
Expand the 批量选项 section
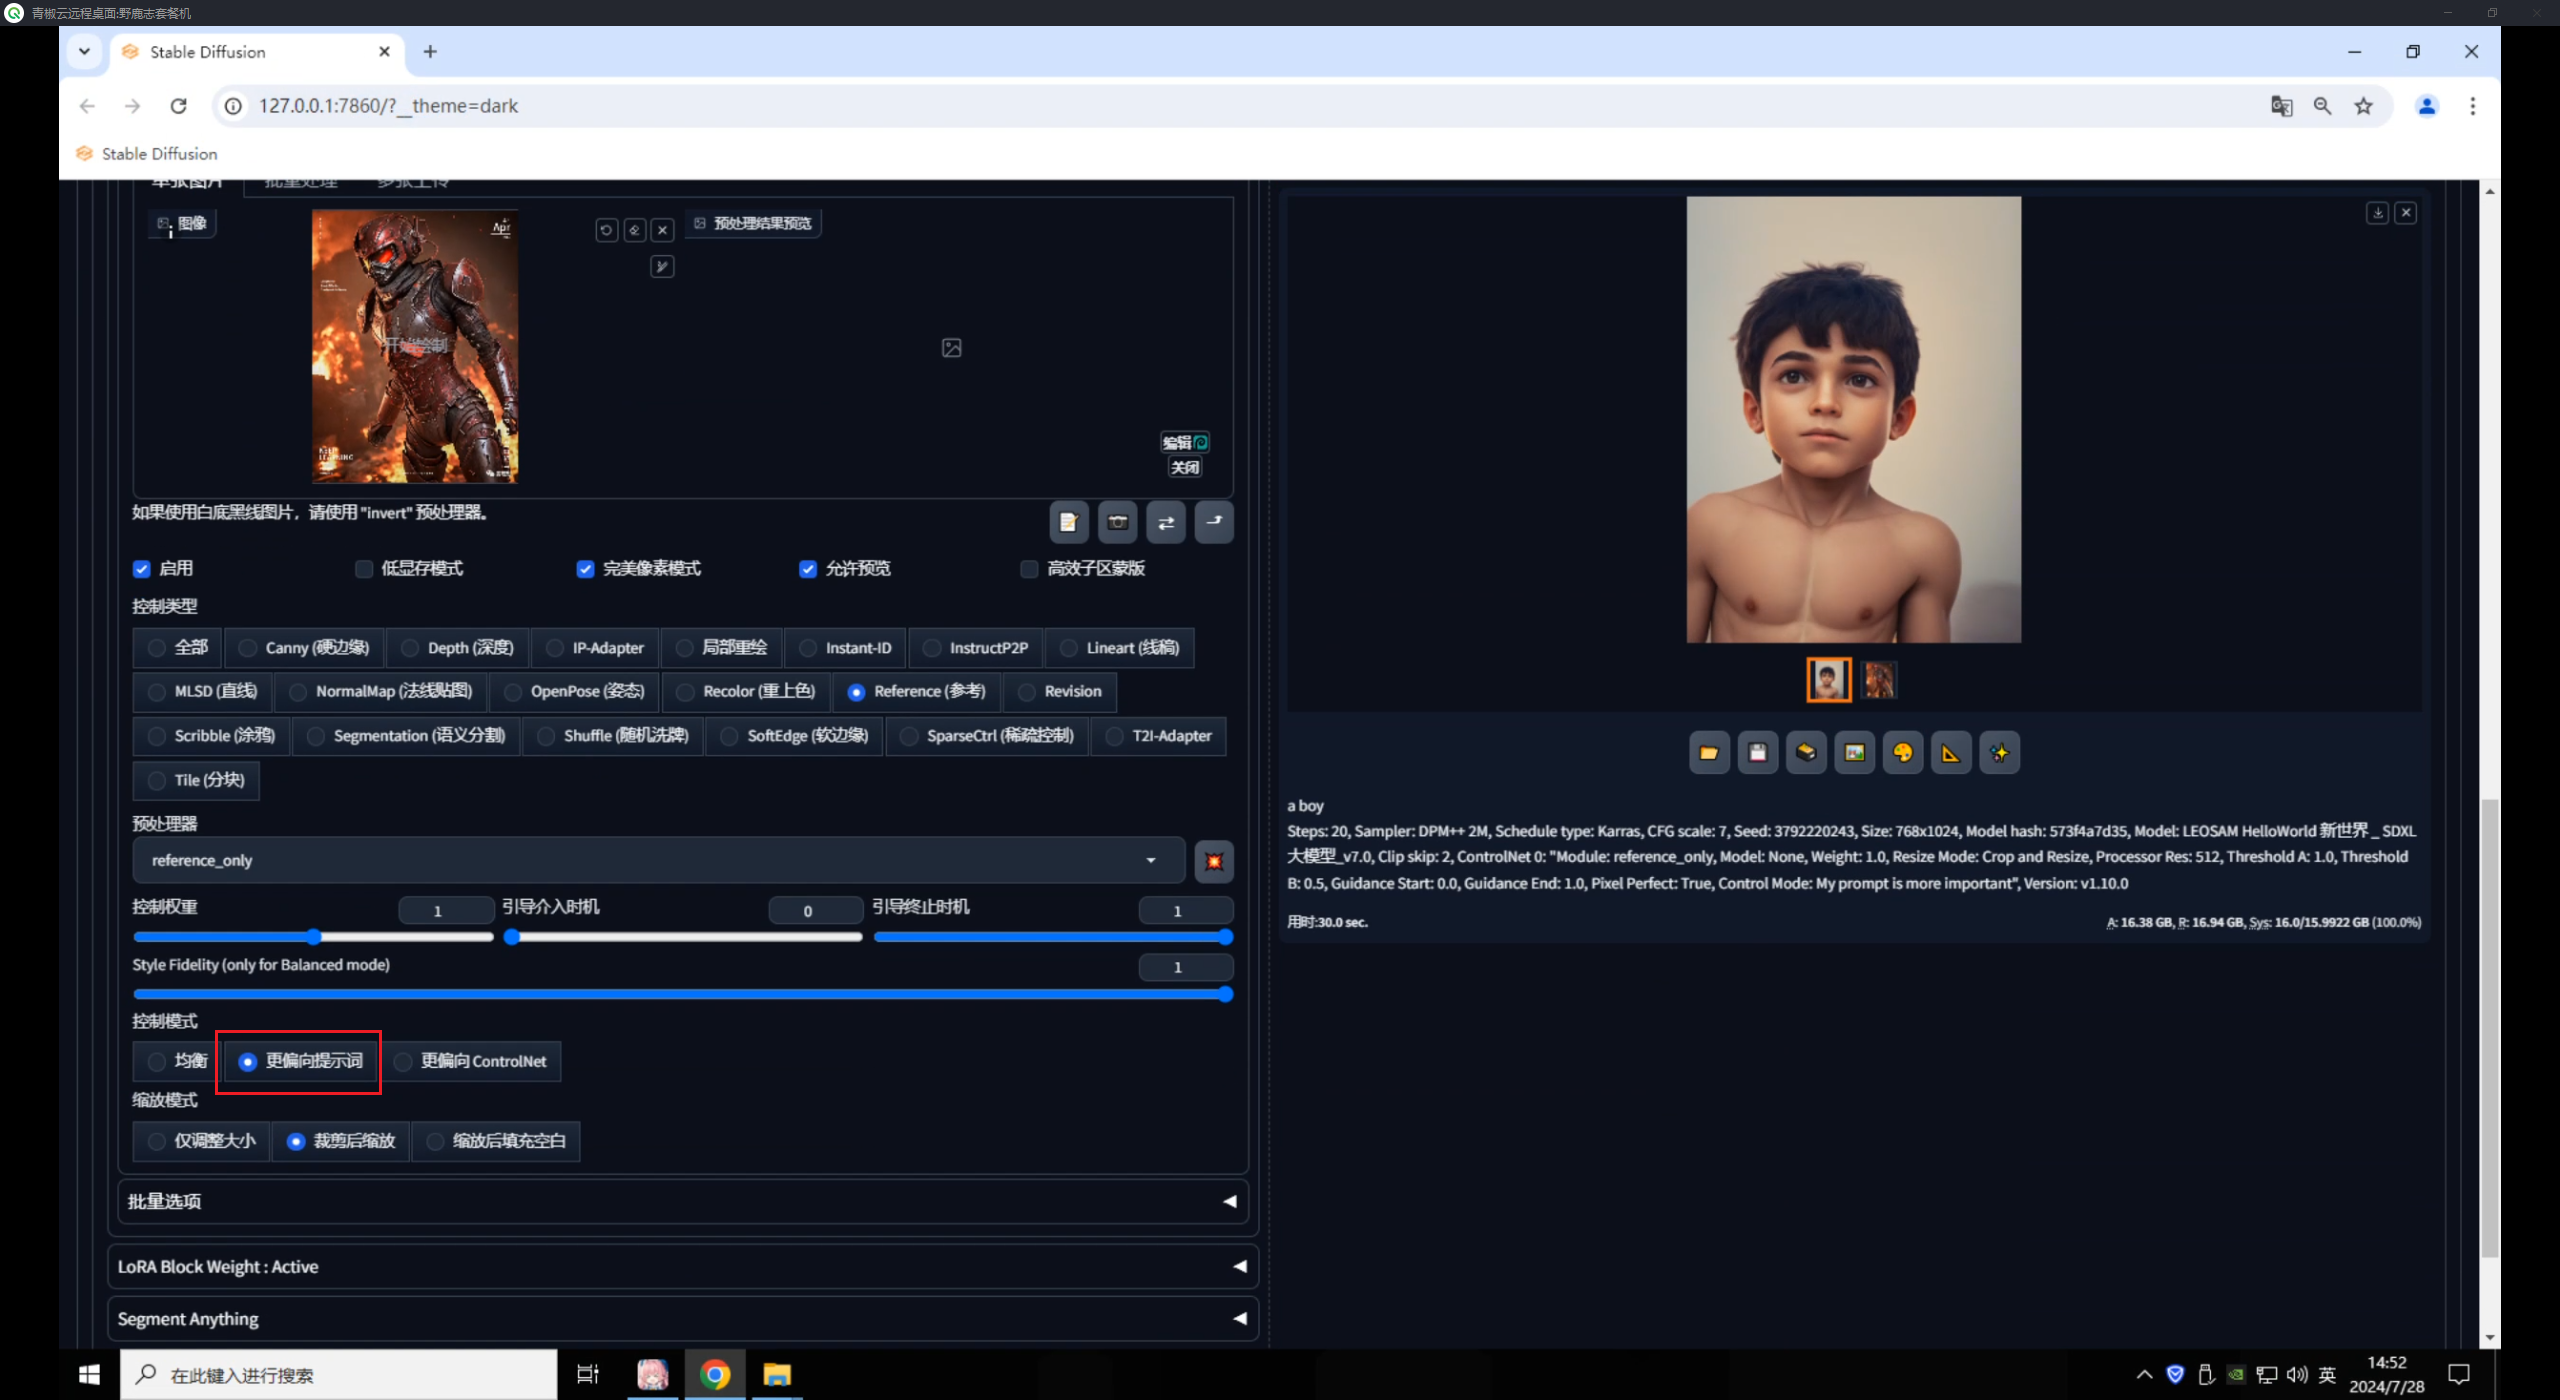(683, 1201)
